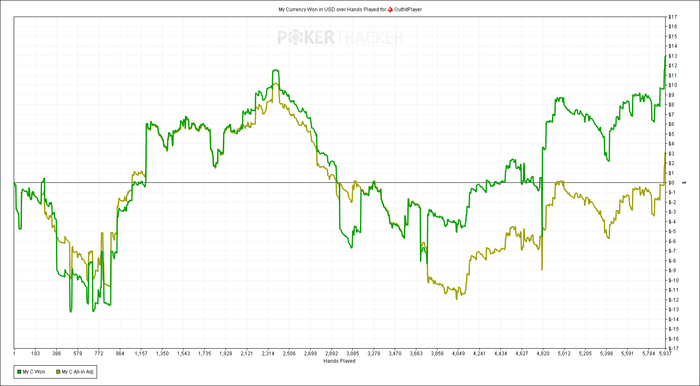Click the x-axis label '3,856'
Screen dimensions: 700x386
pyautogui.click(x=437, y=353)
